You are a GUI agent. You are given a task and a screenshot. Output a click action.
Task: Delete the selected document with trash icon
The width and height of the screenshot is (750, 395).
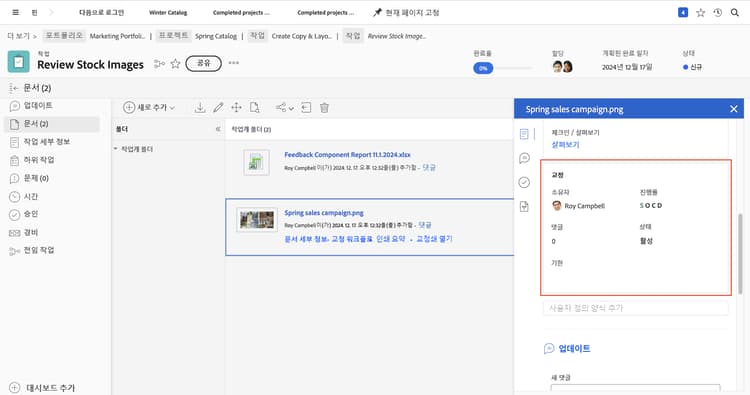(x=324, y=108)
